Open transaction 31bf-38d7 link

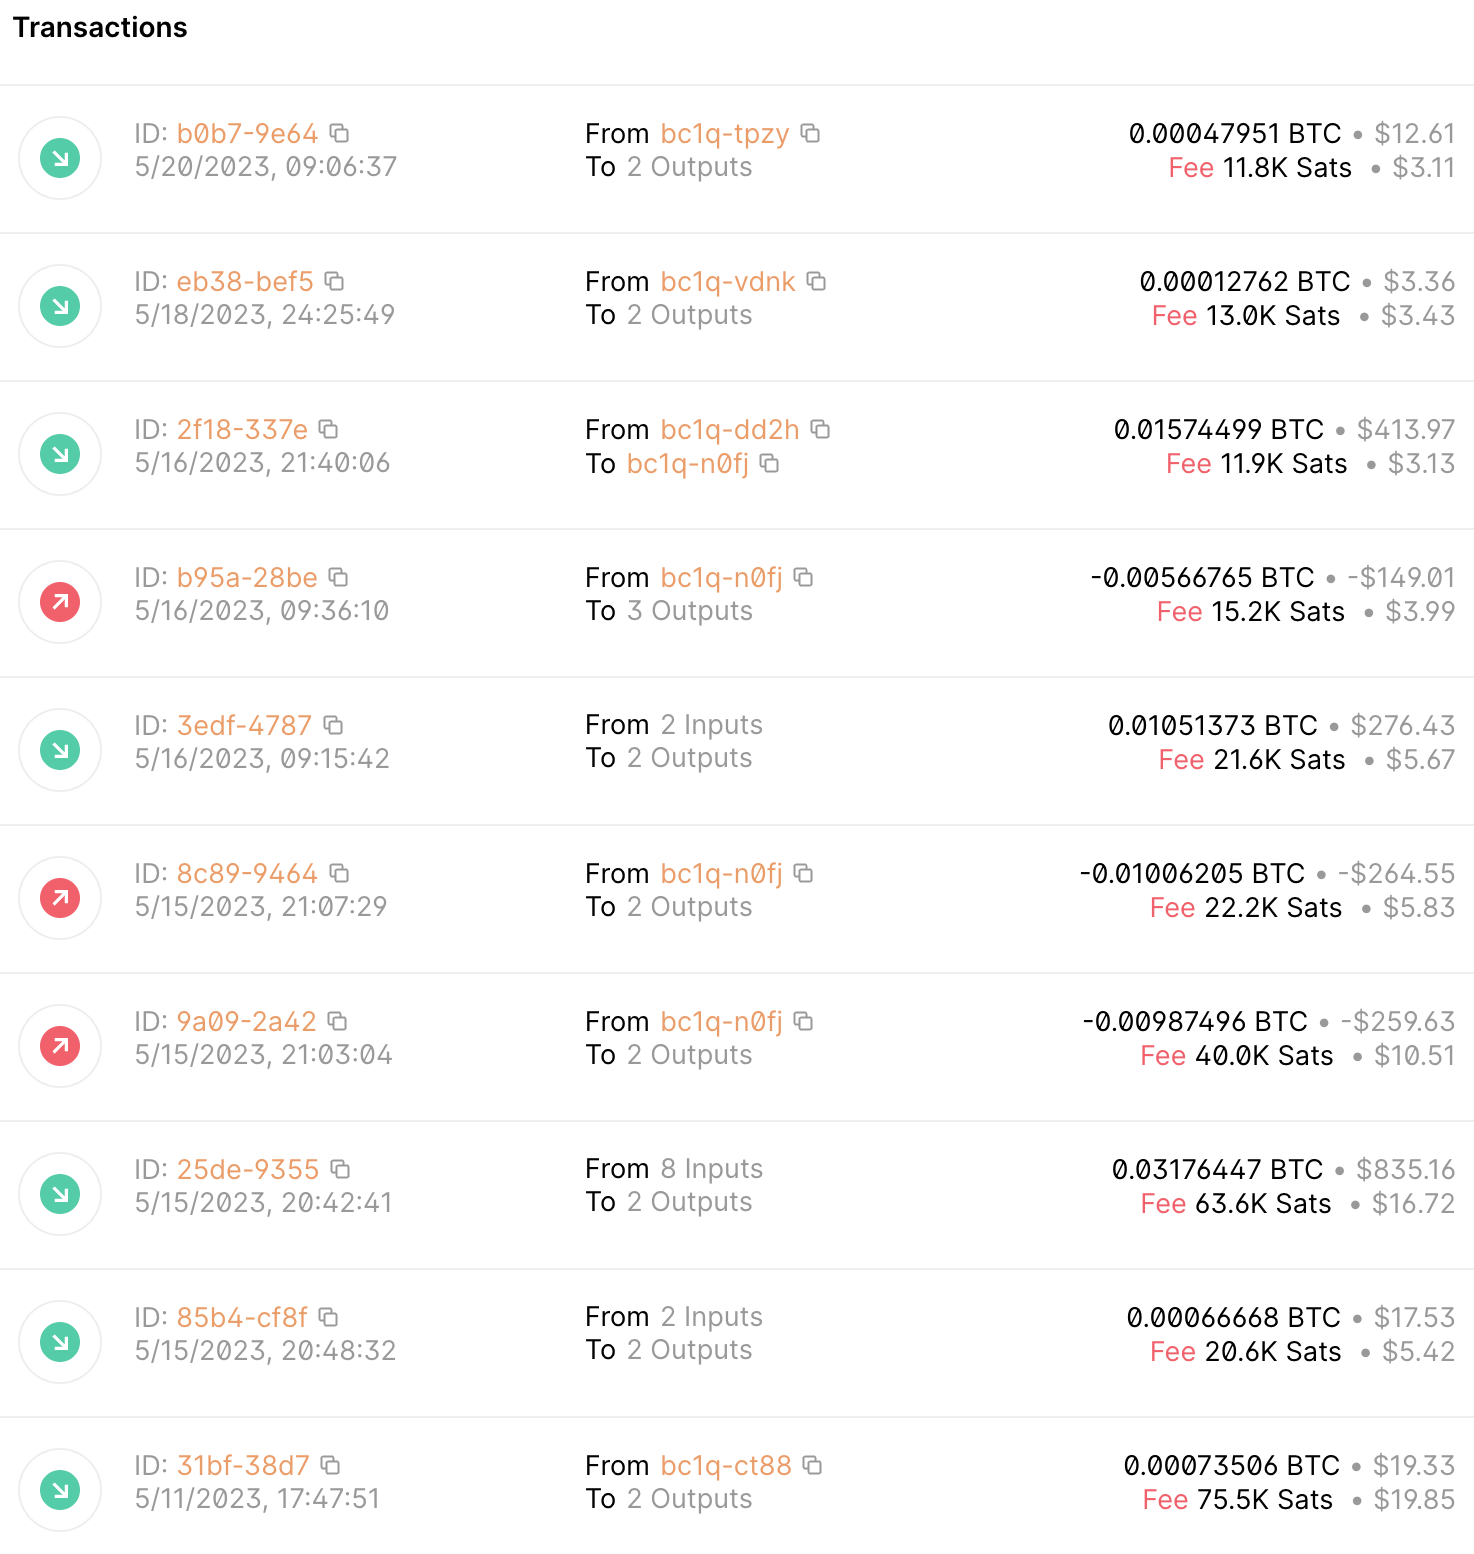(x=243, y=1466)
